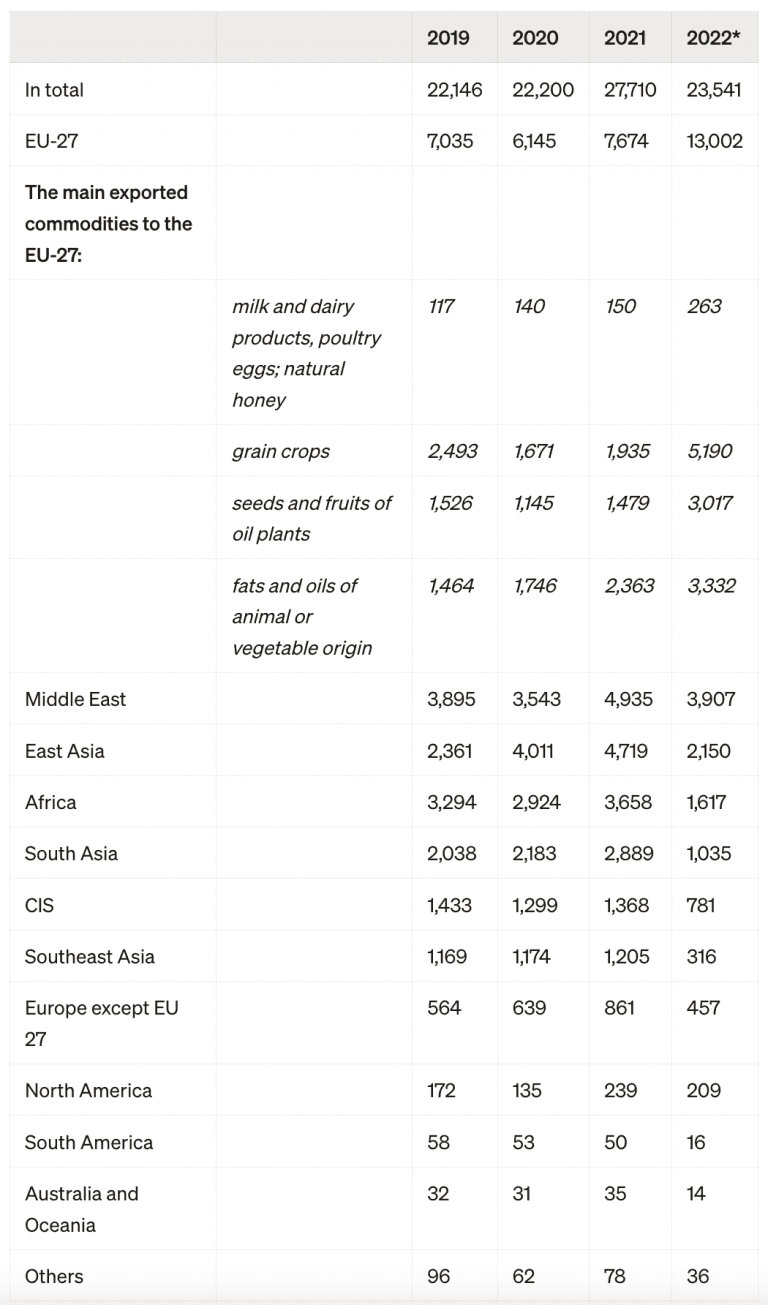Select the 2022* column header
Viewport: 768px width, 1305px height.
click(713, 38)
